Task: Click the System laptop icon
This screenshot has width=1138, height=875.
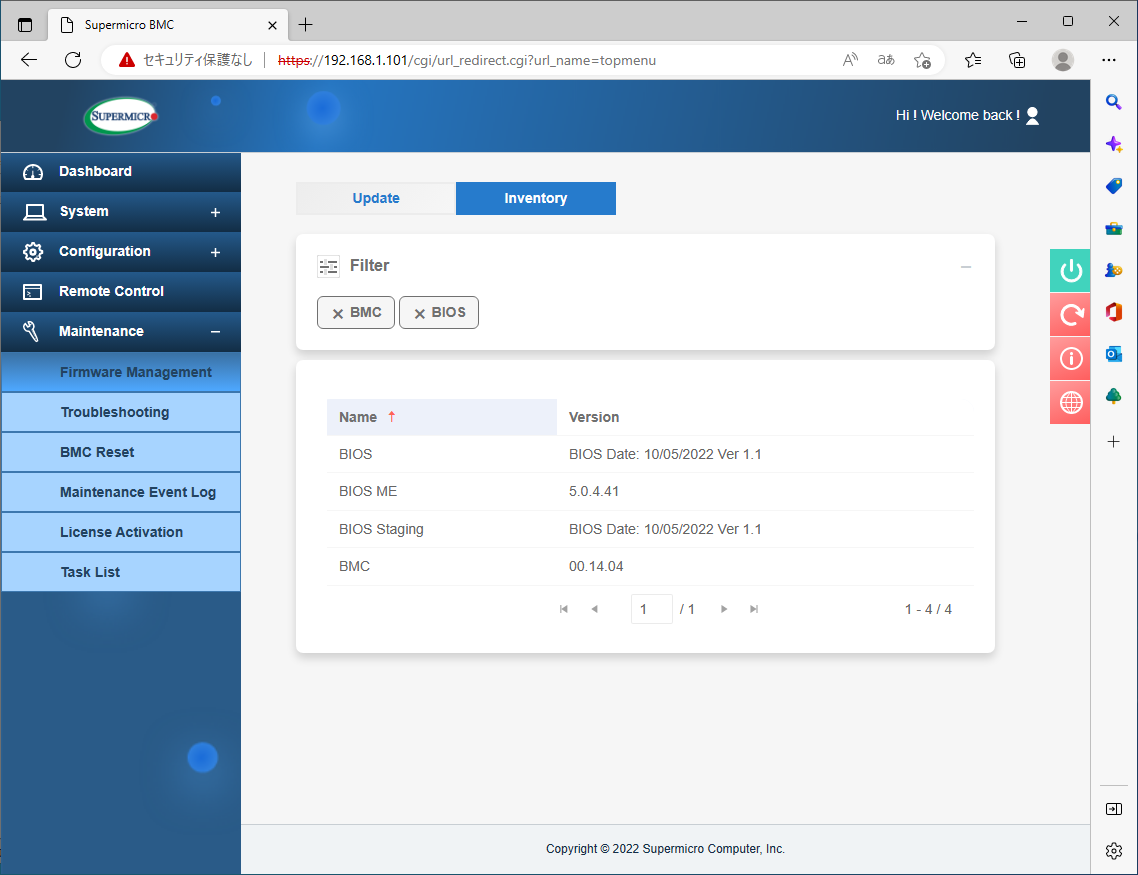Action: [34, 212]
